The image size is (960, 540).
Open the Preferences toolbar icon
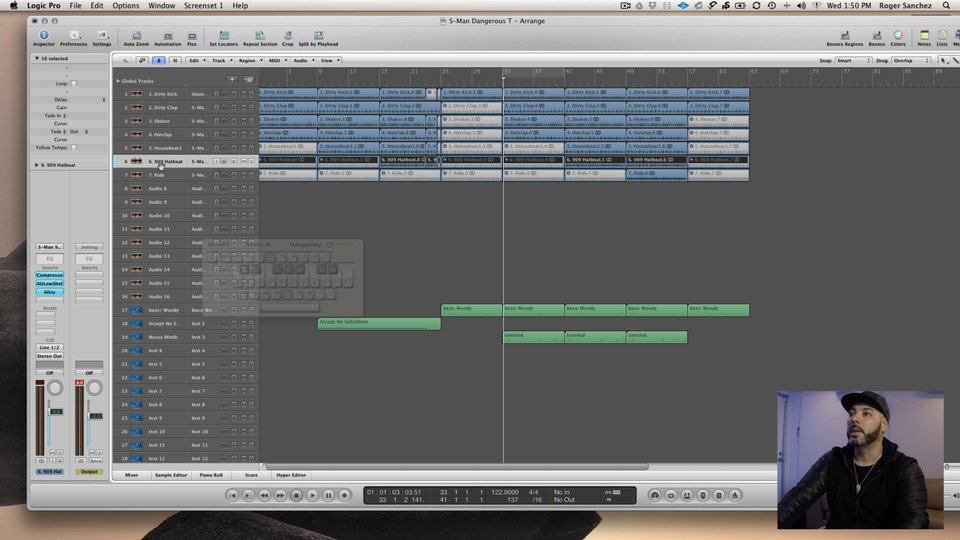(73, 38)
